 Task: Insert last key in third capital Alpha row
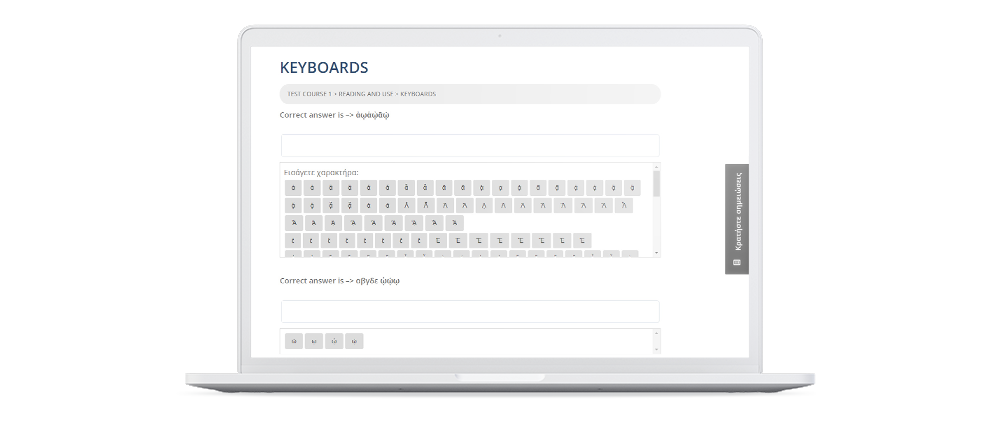pos(454,223)
